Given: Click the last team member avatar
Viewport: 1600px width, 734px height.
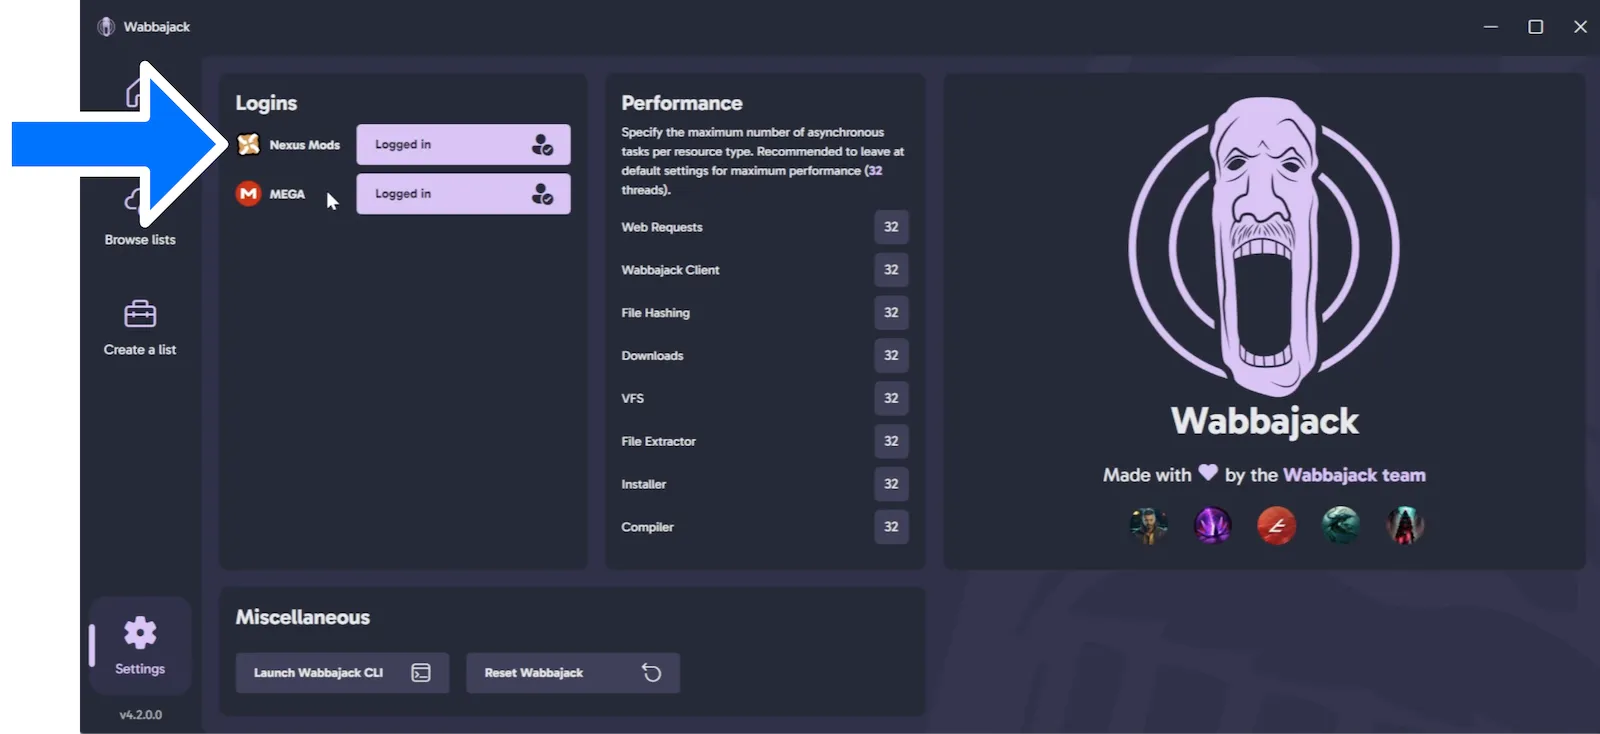Looking at the screenshot, I should click(x=1404, y=525).
